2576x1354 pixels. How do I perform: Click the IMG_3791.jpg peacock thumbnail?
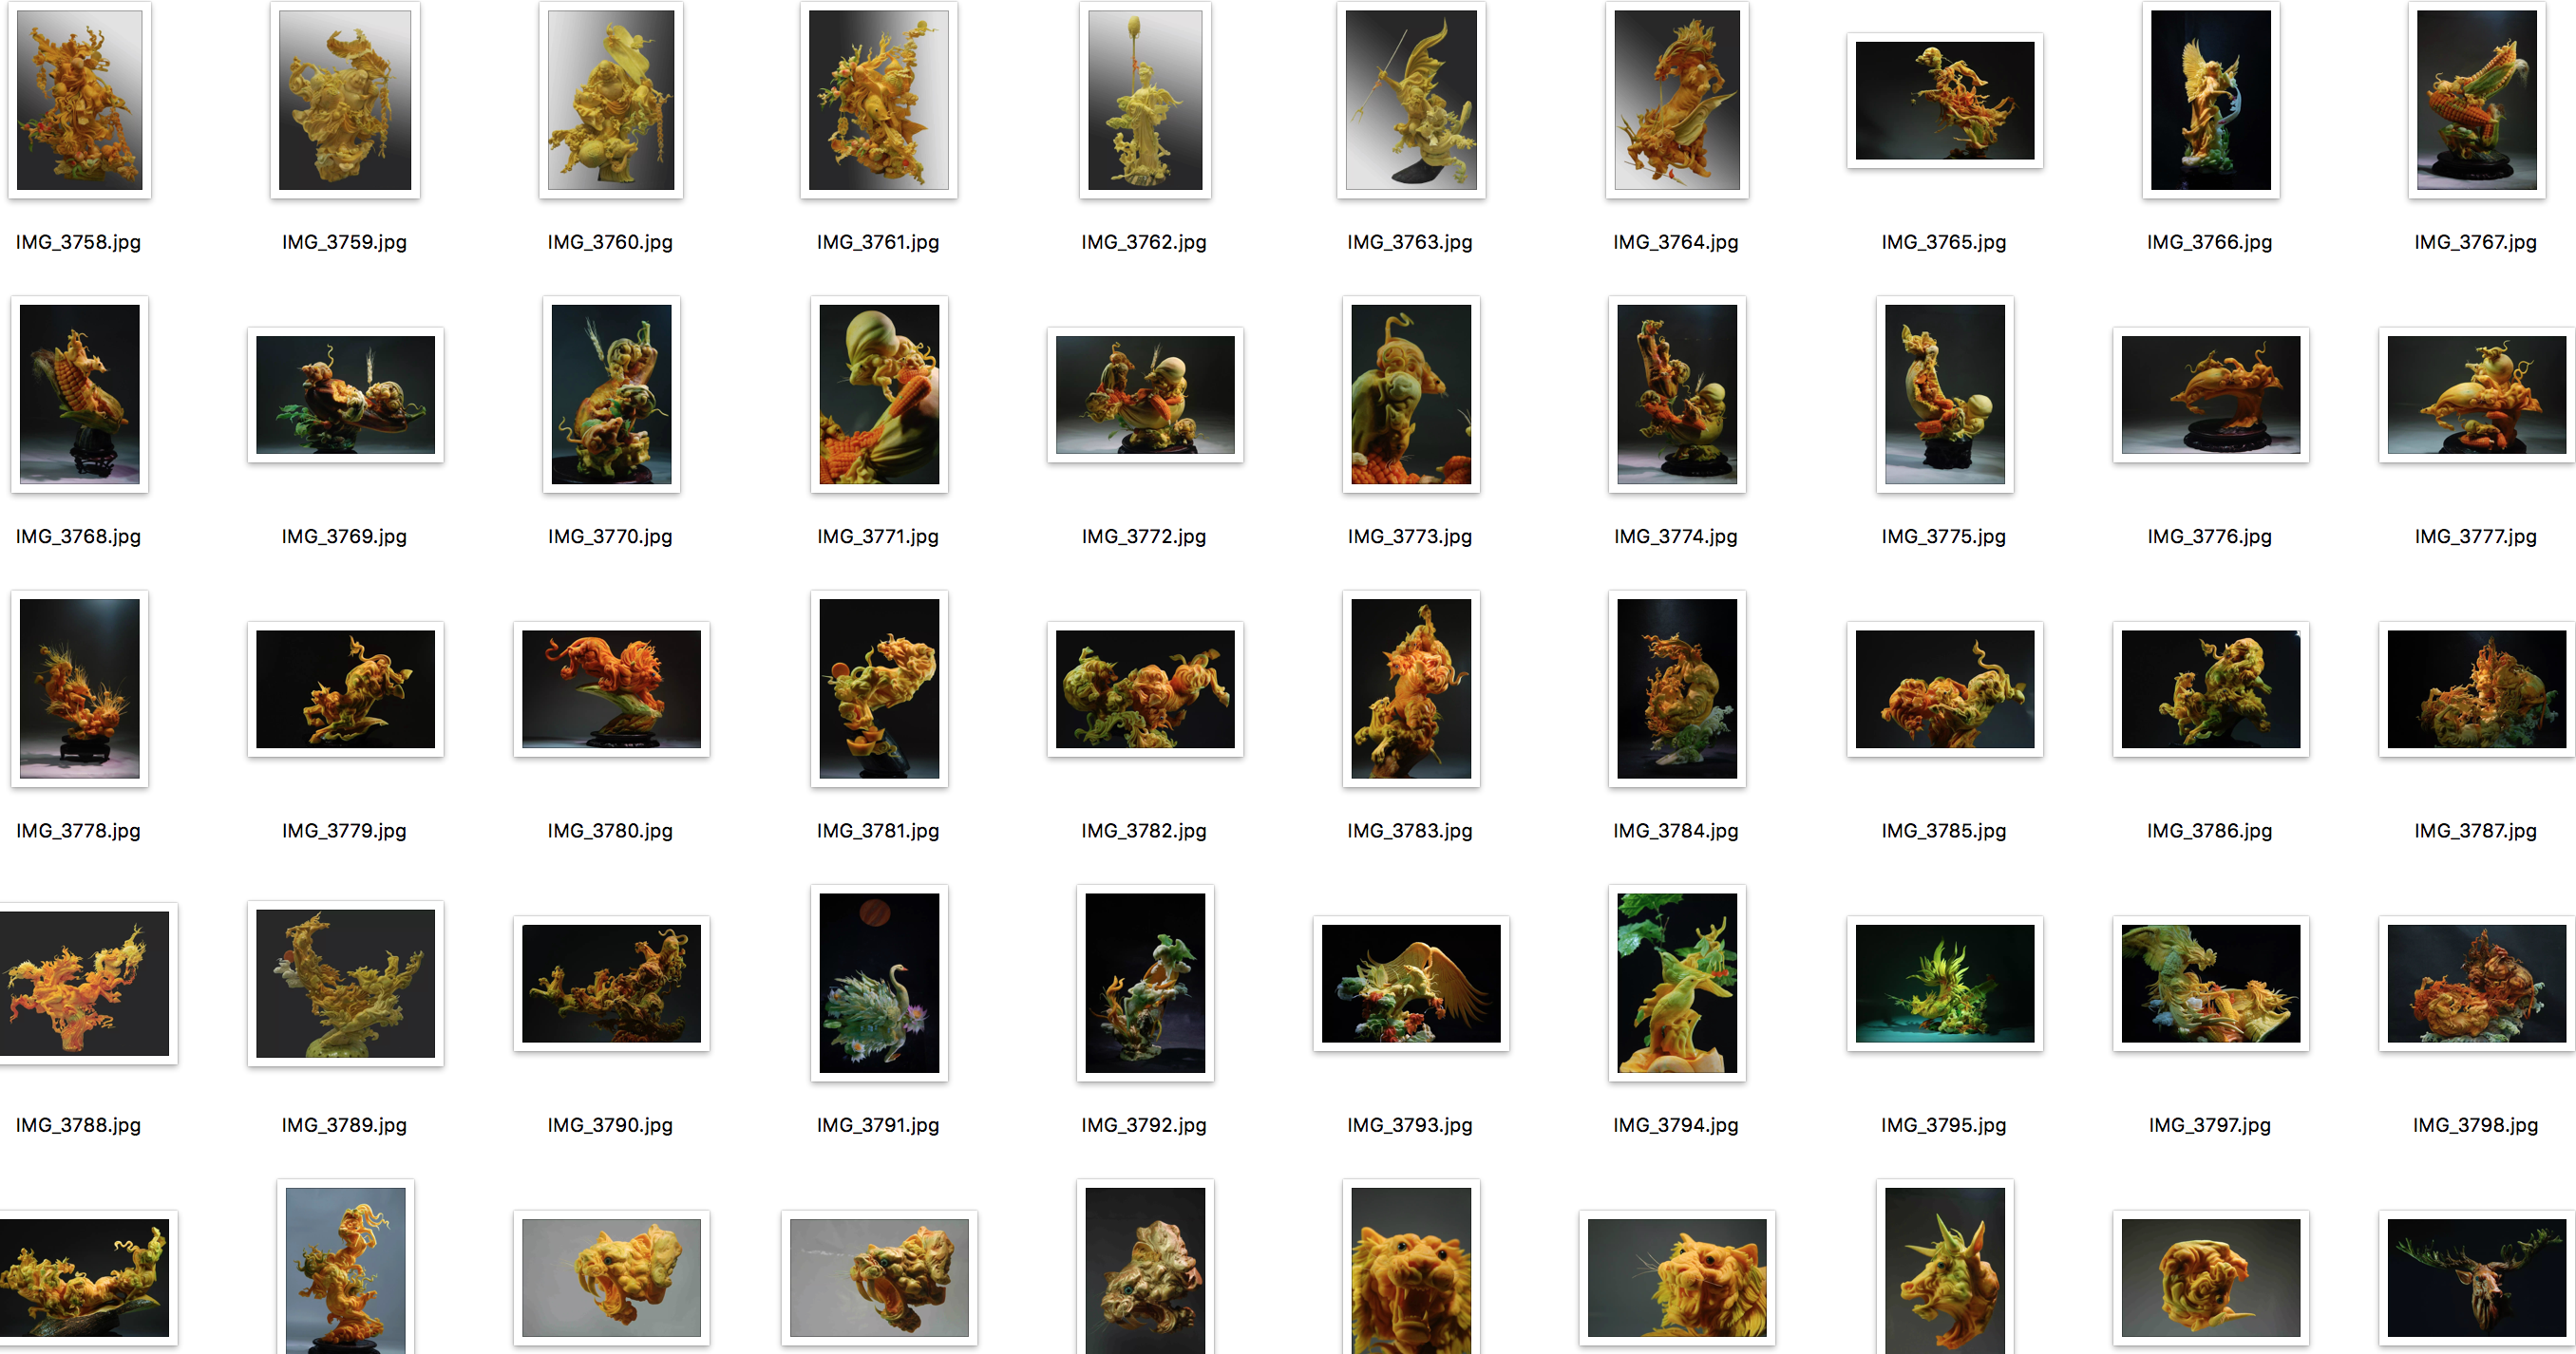[879, 983]
